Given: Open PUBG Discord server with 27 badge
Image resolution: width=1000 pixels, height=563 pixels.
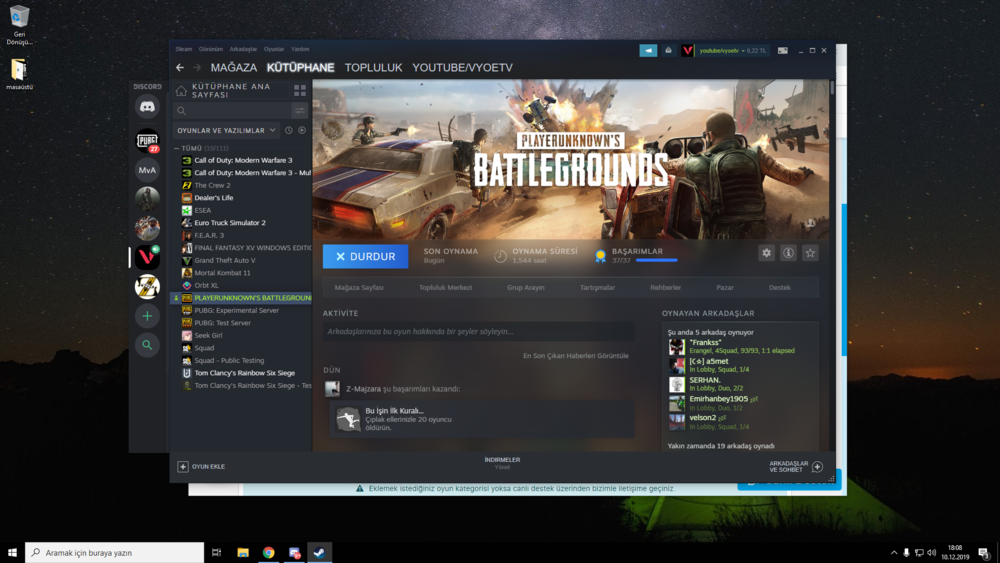Looking at the screenshot, I should (x=147, y=140).
